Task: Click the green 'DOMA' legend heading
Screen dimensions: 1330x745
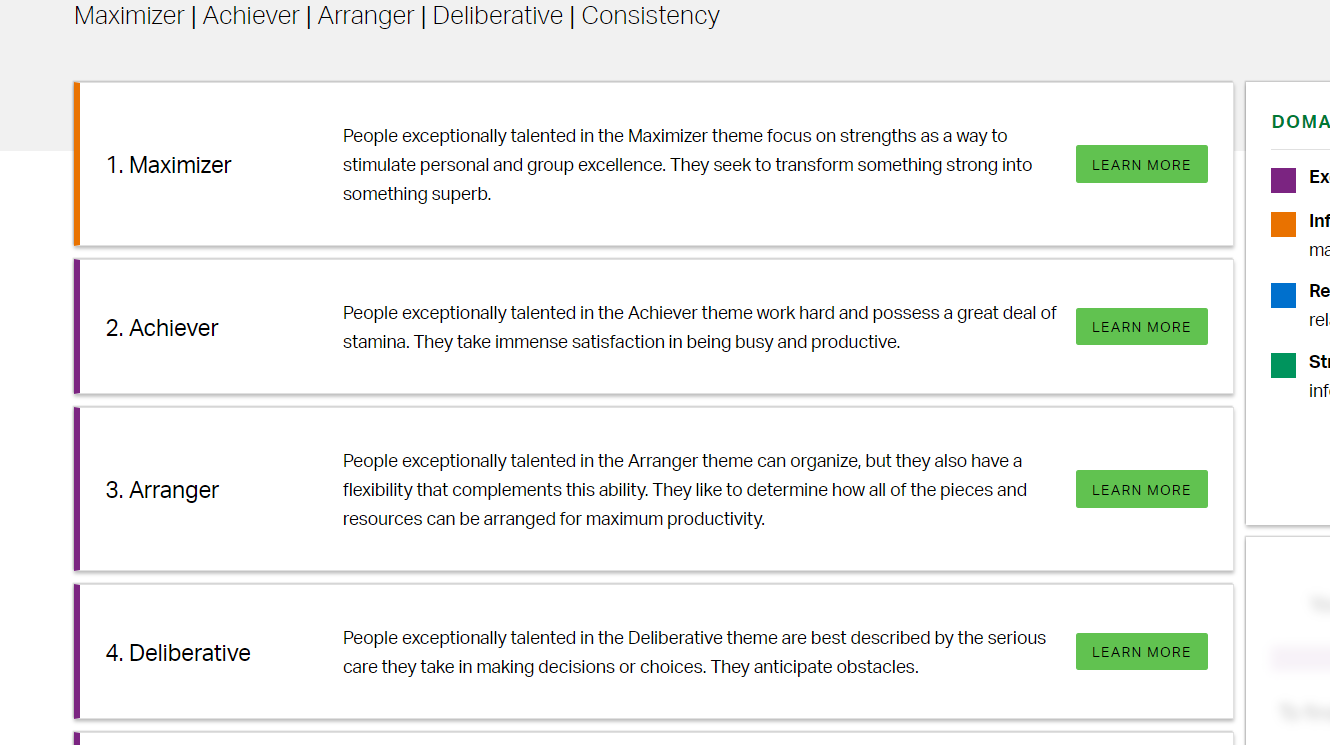Action: click(x=1300, y=122)
